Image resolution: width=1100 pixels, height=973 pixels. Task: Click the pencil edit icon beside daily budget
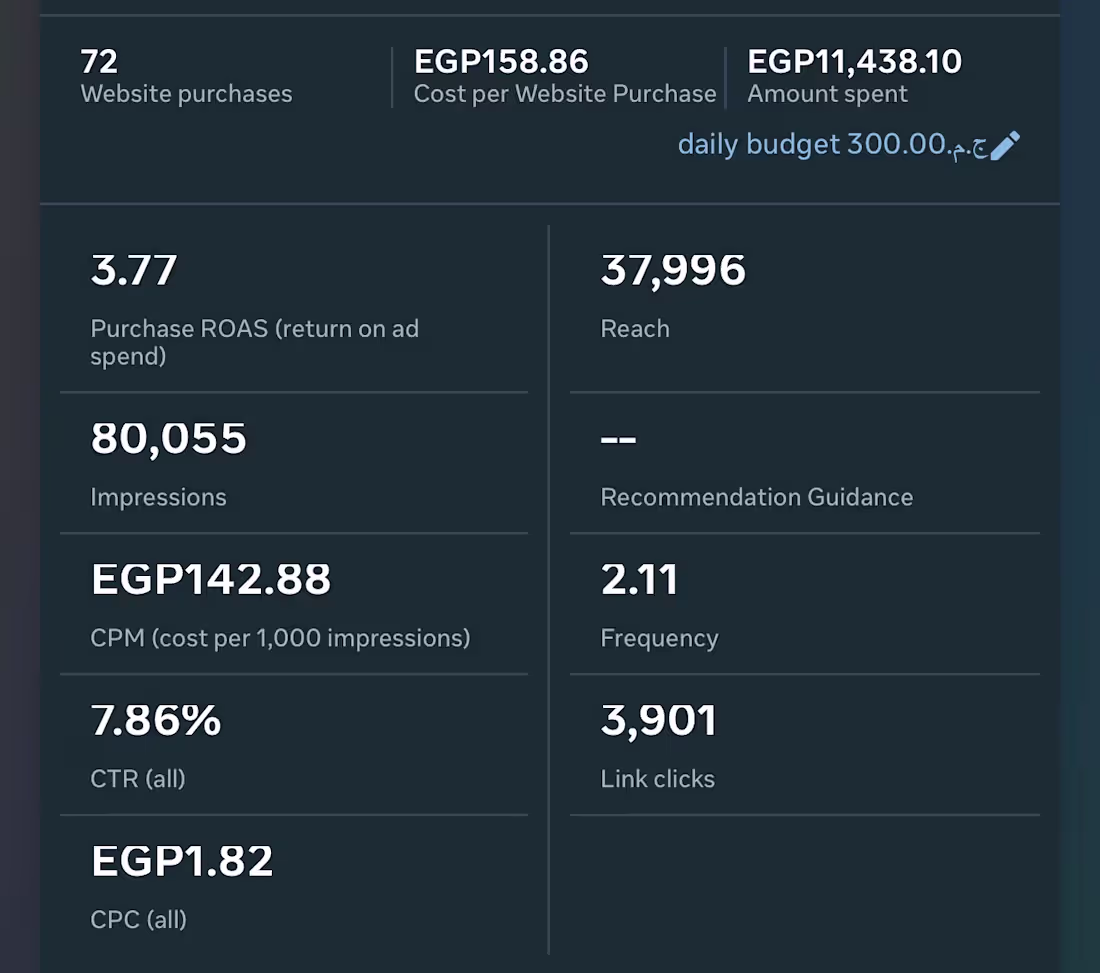1005,146
